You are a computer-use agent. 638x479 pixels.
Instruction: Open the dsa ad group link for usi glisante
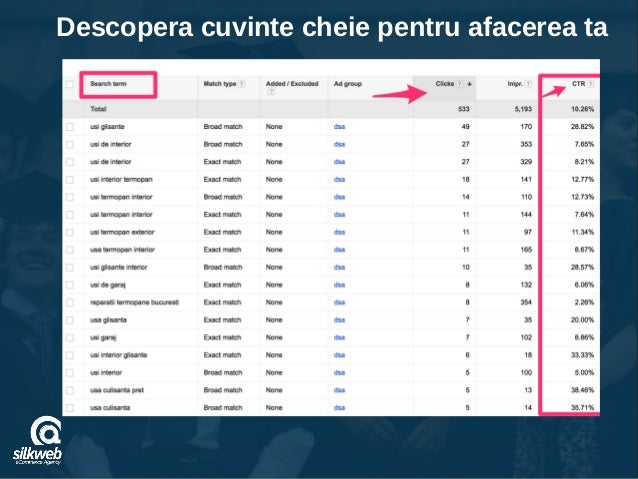[x=339, y=127]
